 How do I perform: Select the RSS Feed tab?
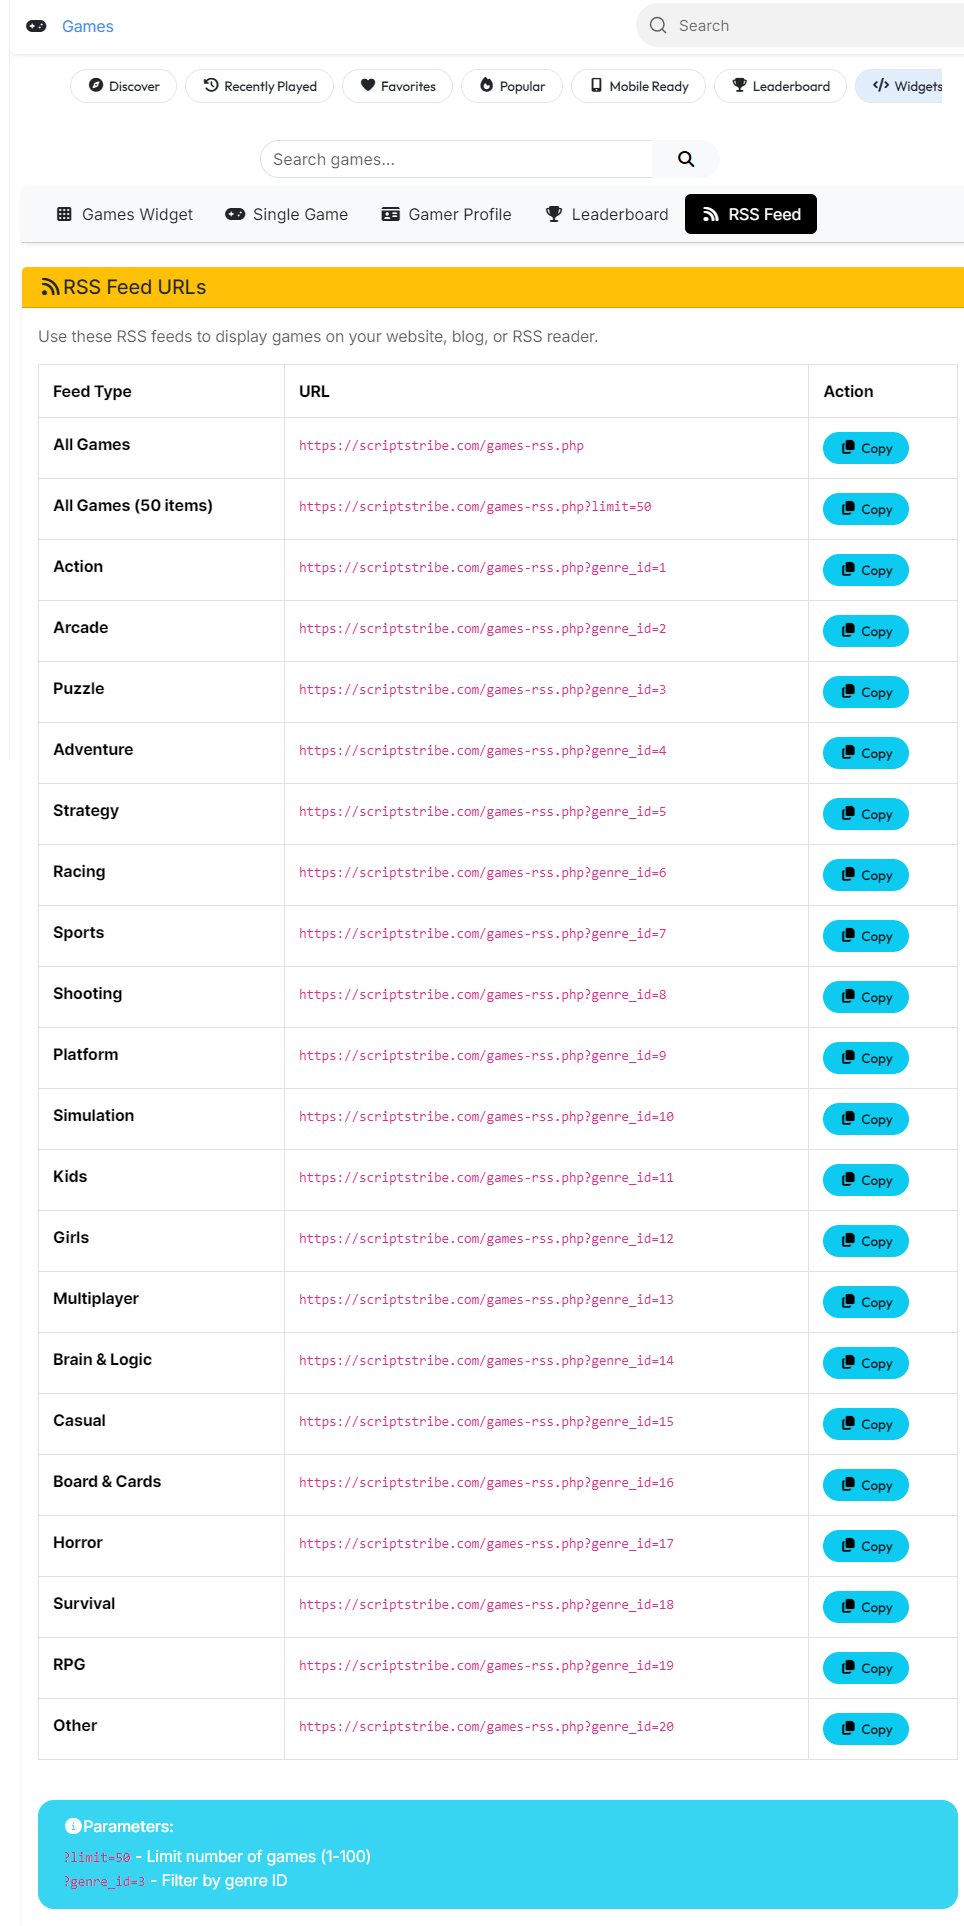tap(751, 214)
